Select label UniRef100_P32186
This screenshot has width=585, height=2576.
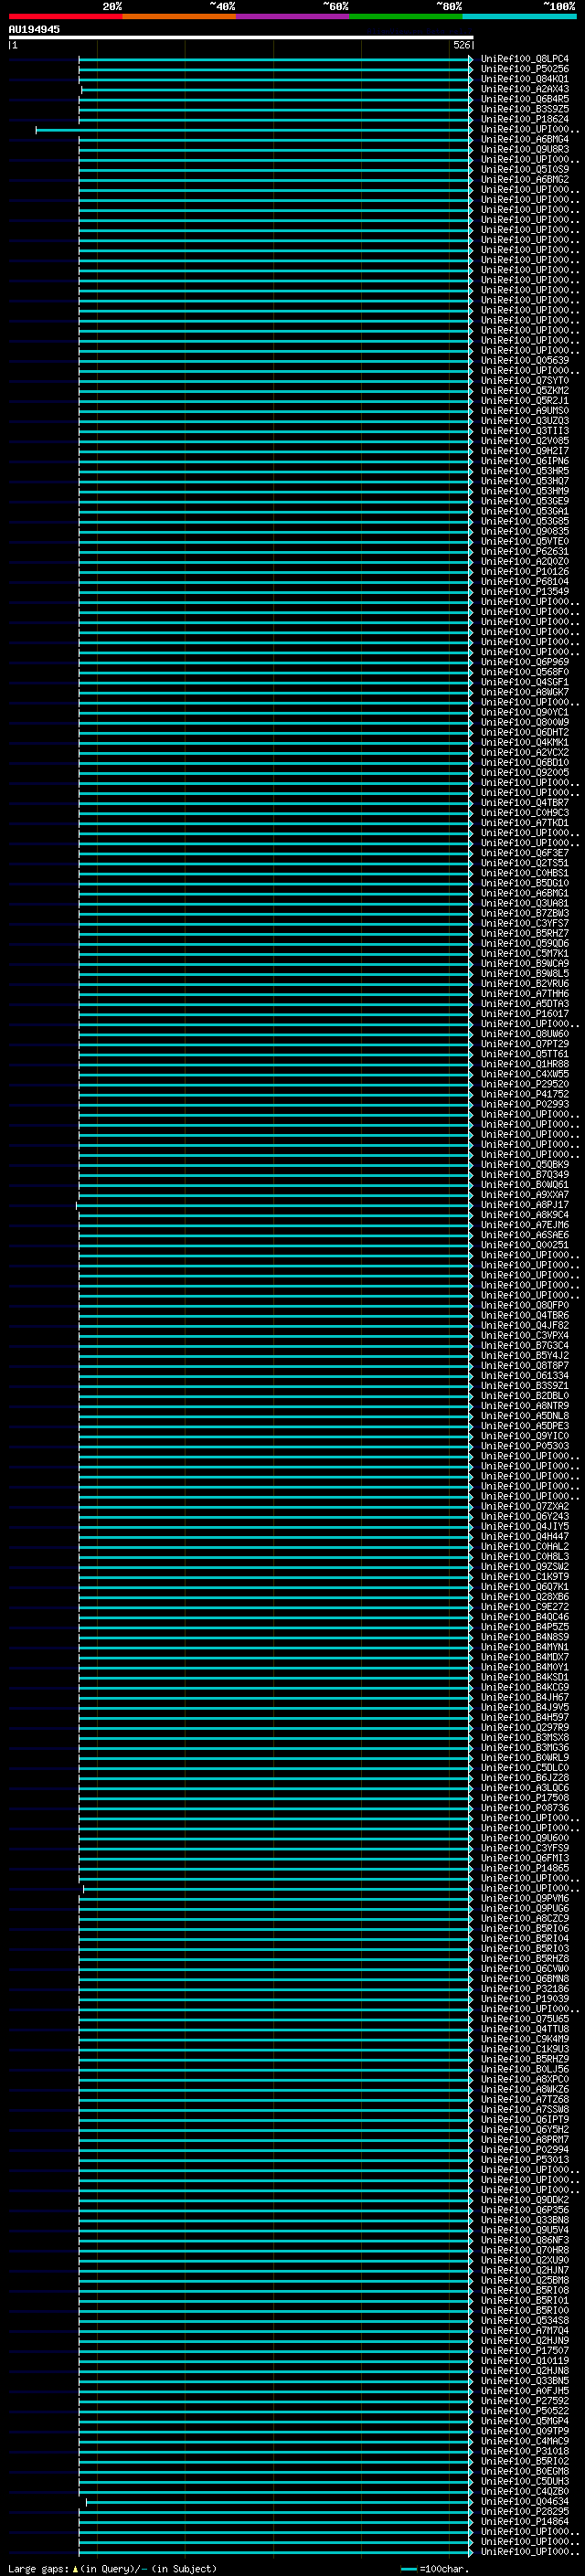(x=525, y=1988)
